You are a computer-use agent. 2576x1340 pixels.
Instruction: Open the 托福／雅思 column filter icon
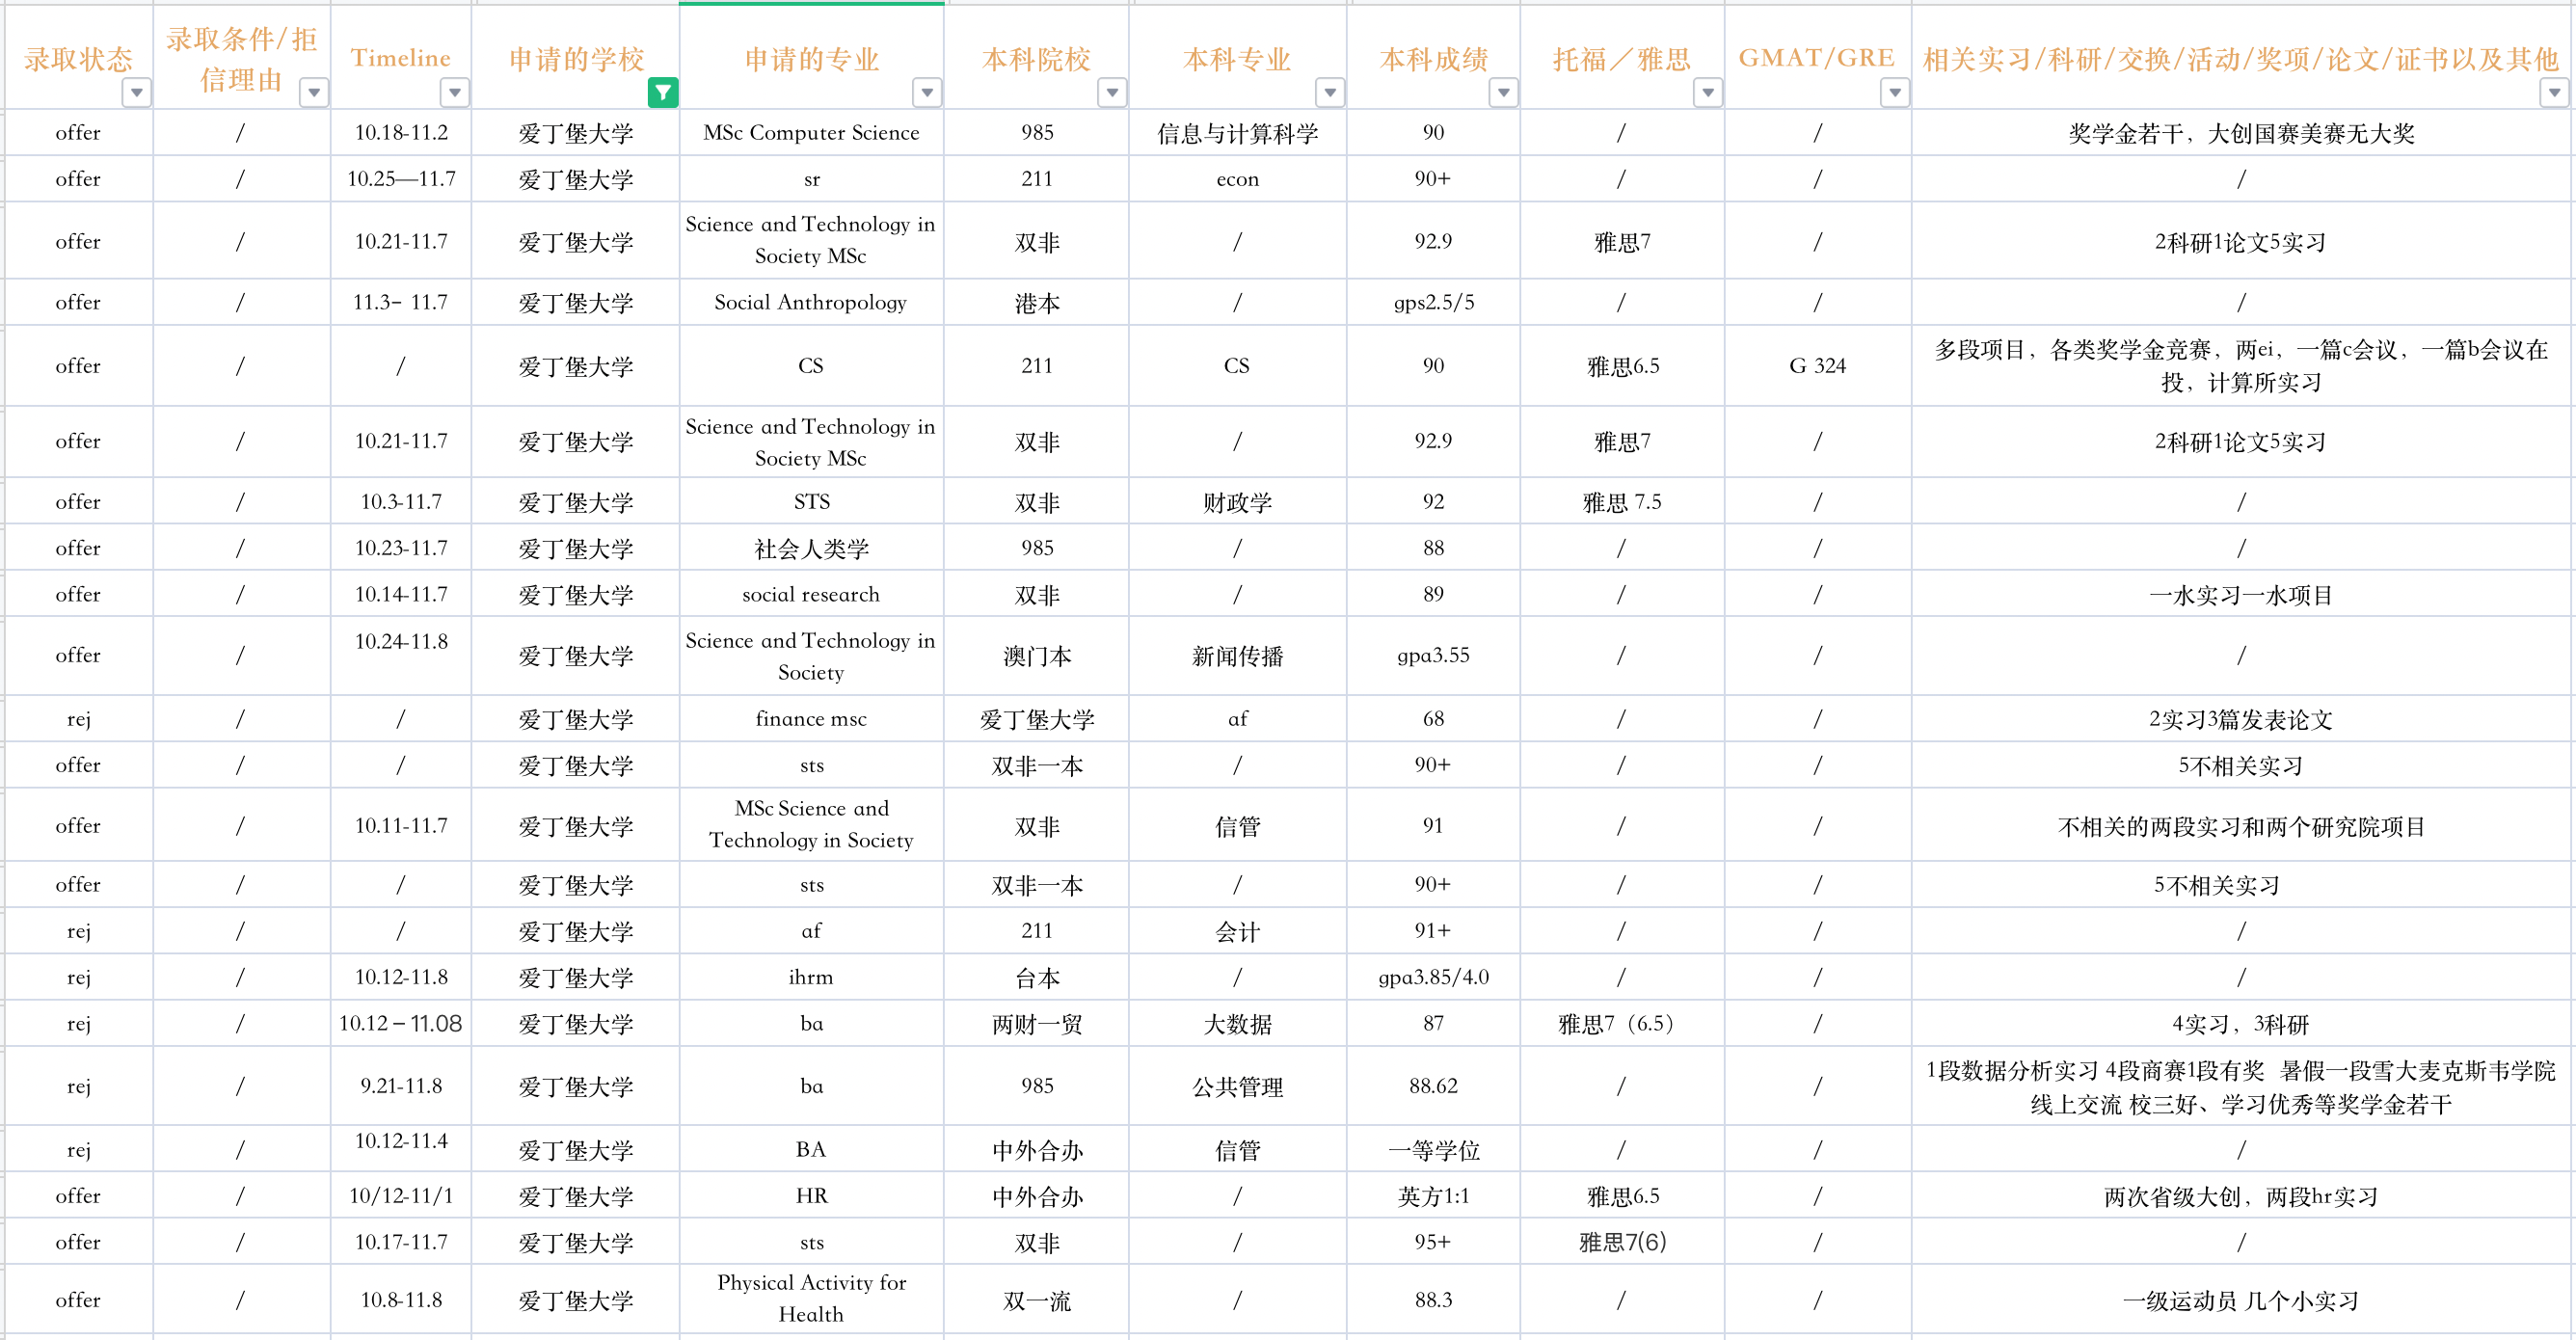point(1708,94)
